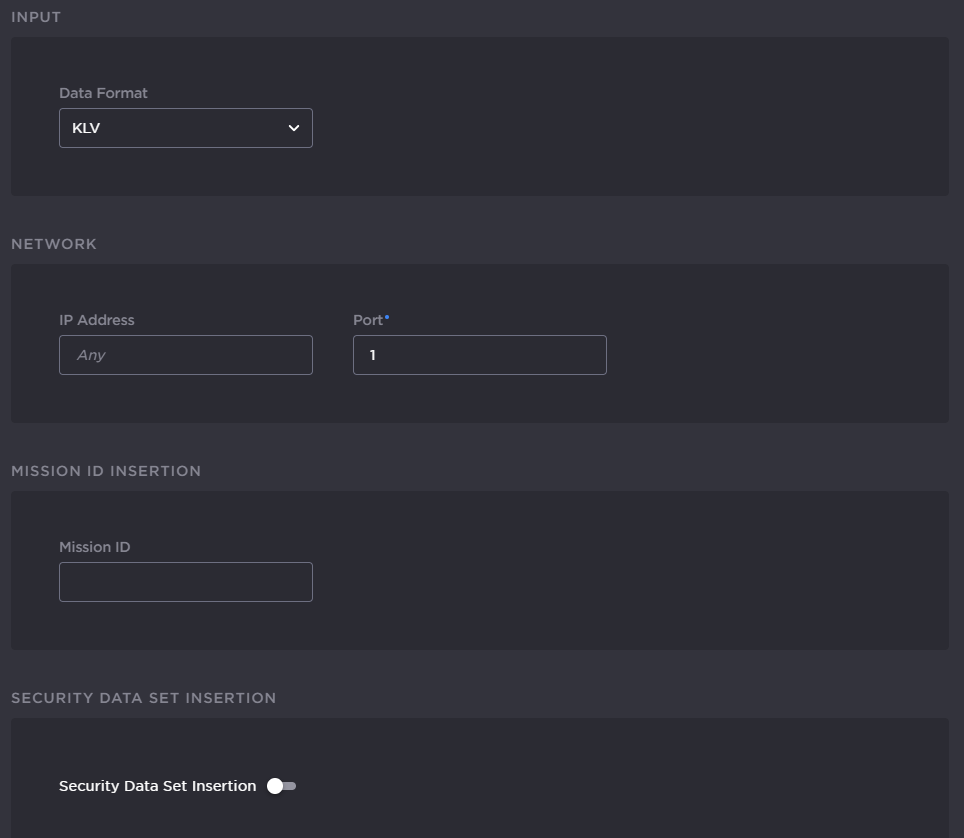Click the NETWORK section header
The image size is (964, 838).
coord(54,244)
